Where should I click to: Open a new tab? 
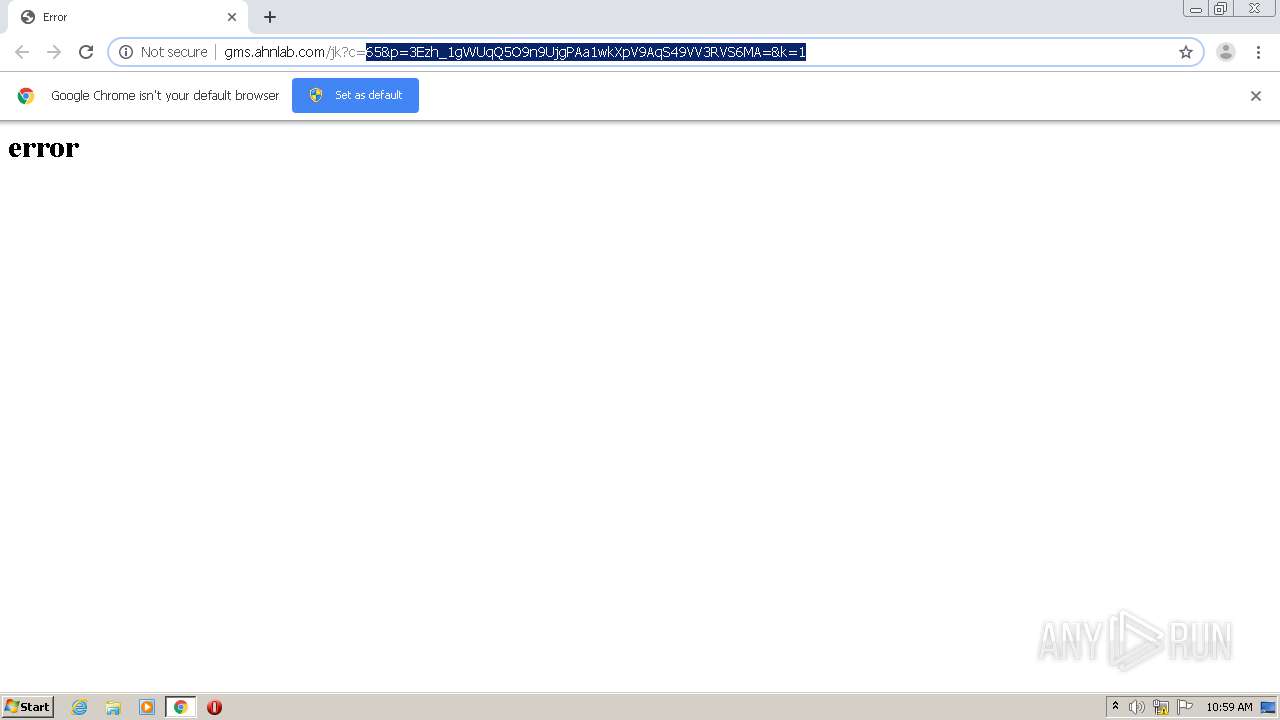tap(270, 17)
